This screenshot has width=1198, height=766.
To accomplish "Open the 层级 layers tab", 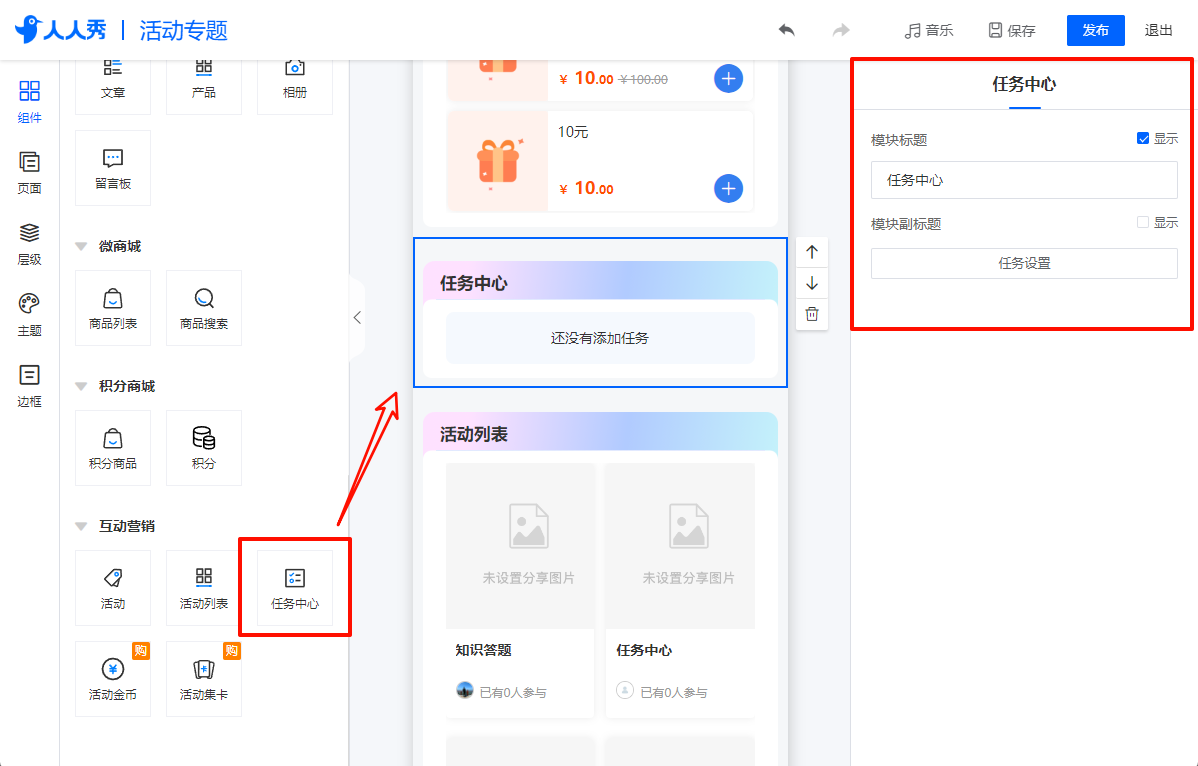I will coord(29,244).
